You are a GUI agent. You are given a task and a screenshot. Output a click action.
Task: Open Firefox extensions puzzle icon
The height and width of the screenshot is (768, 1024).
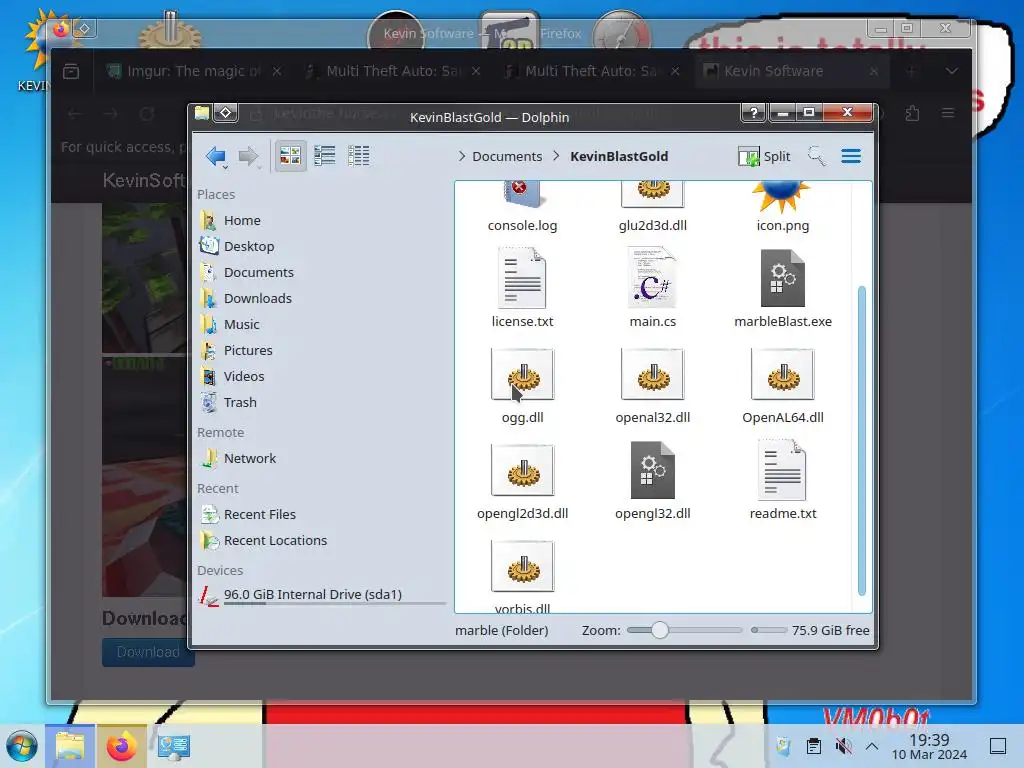912,114
